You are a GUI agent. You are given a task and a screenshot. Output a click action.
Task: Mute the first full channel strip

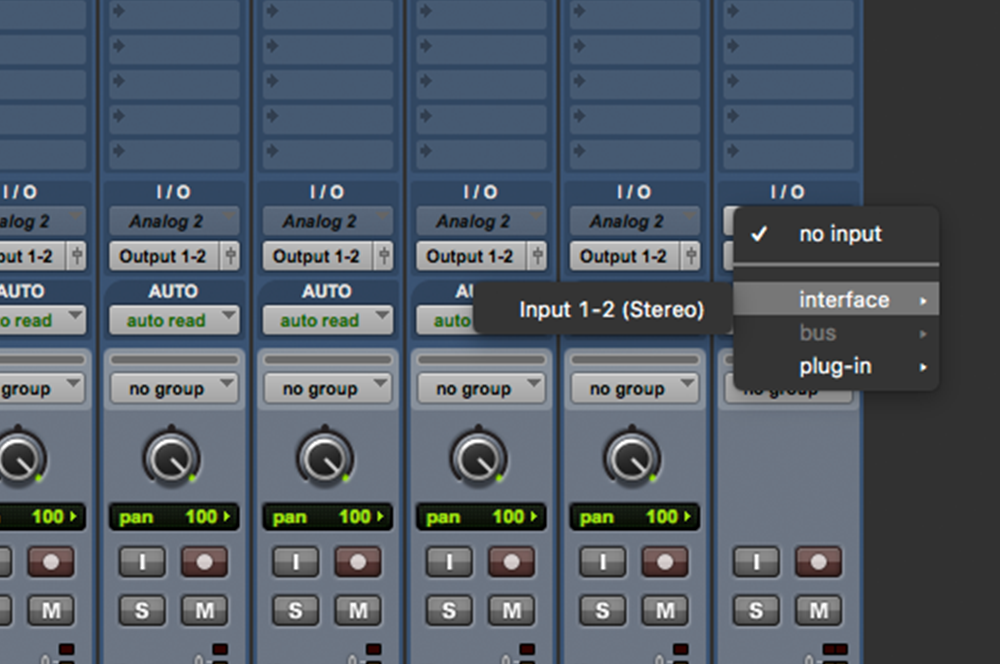coord(204,610)
